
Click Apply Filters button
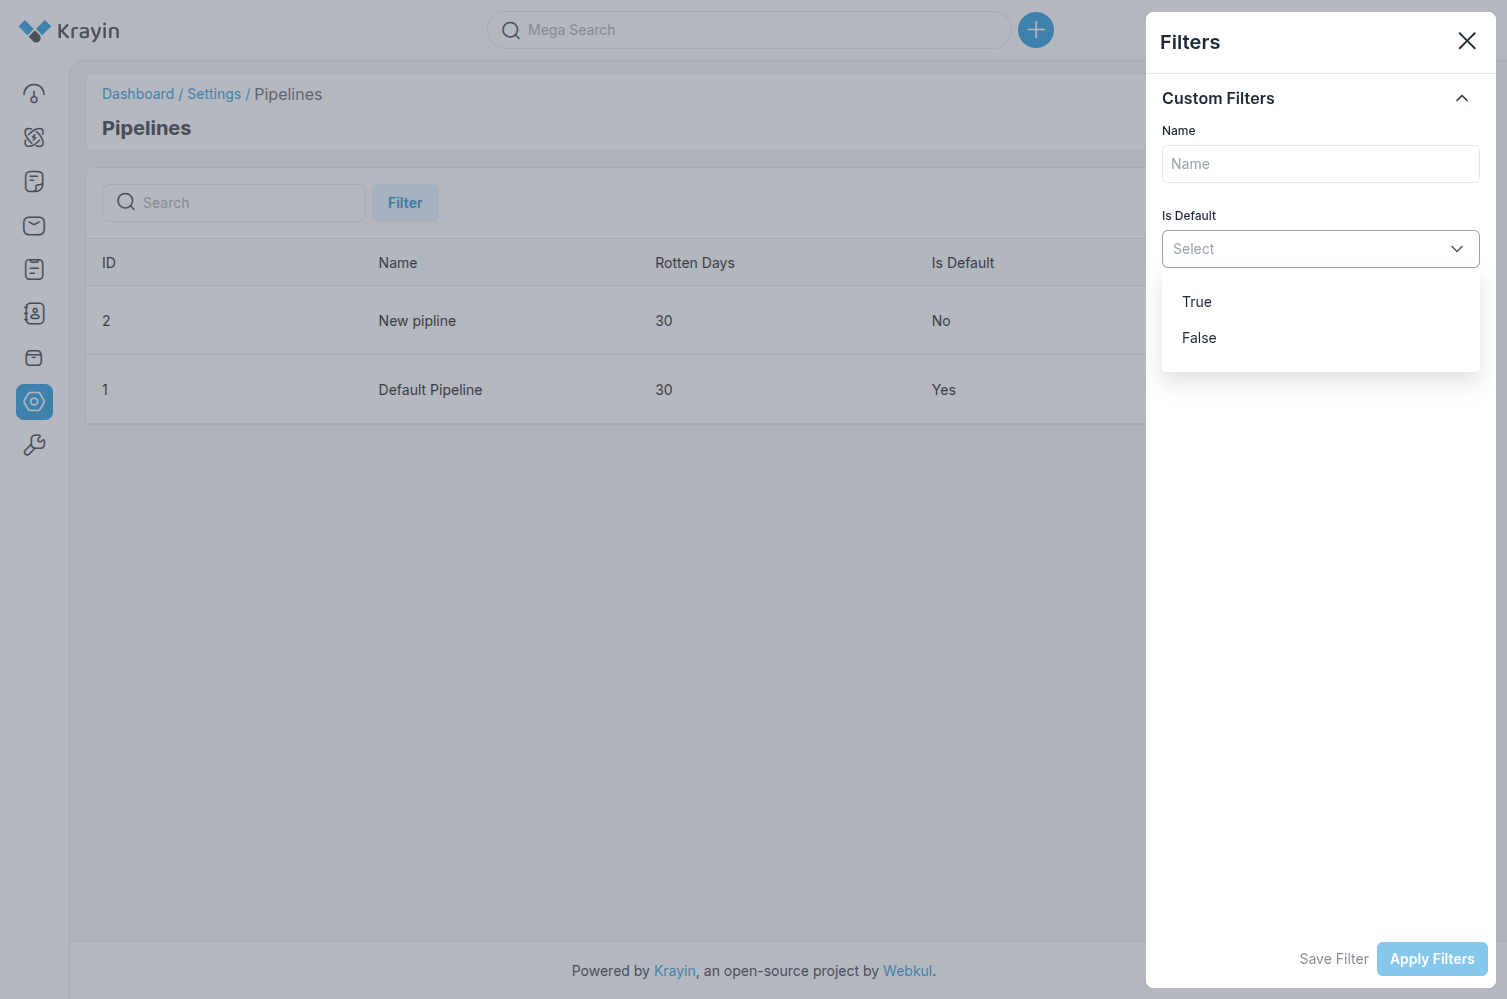click(1432, 959)
